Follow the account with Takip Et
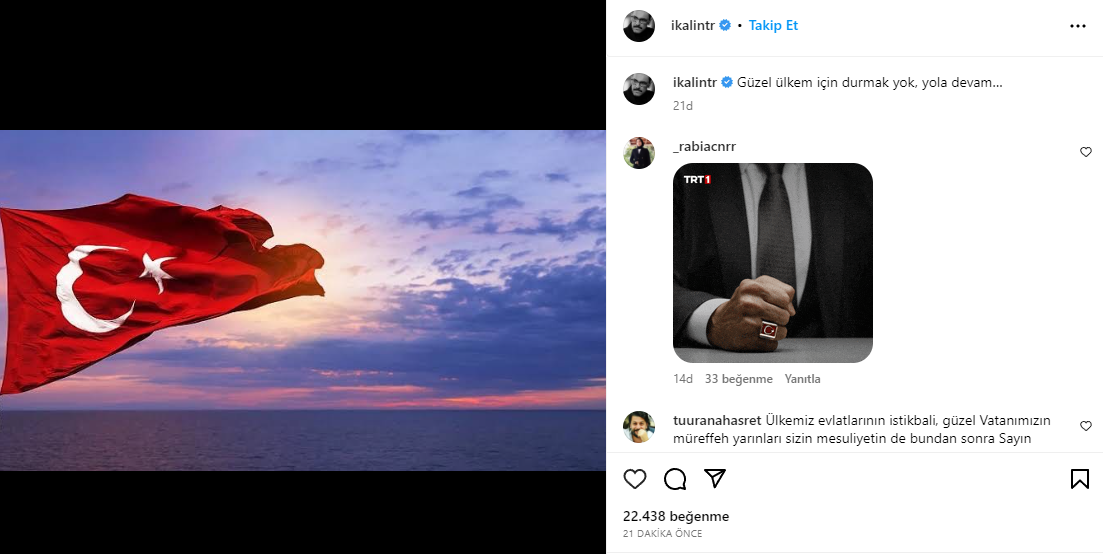This screenshot has width=1103, height=554. click(x=773, y=26)
